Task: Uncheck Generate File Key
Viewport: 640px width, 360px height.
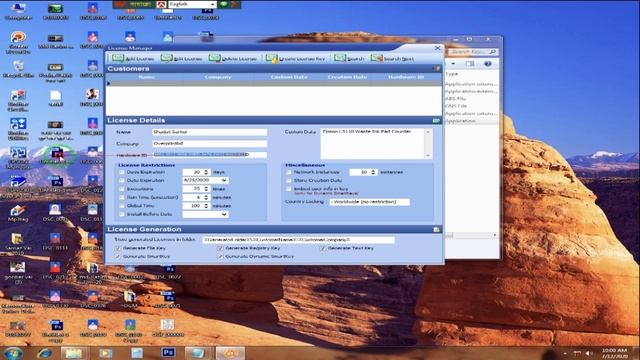Action: tap(118, 248)
